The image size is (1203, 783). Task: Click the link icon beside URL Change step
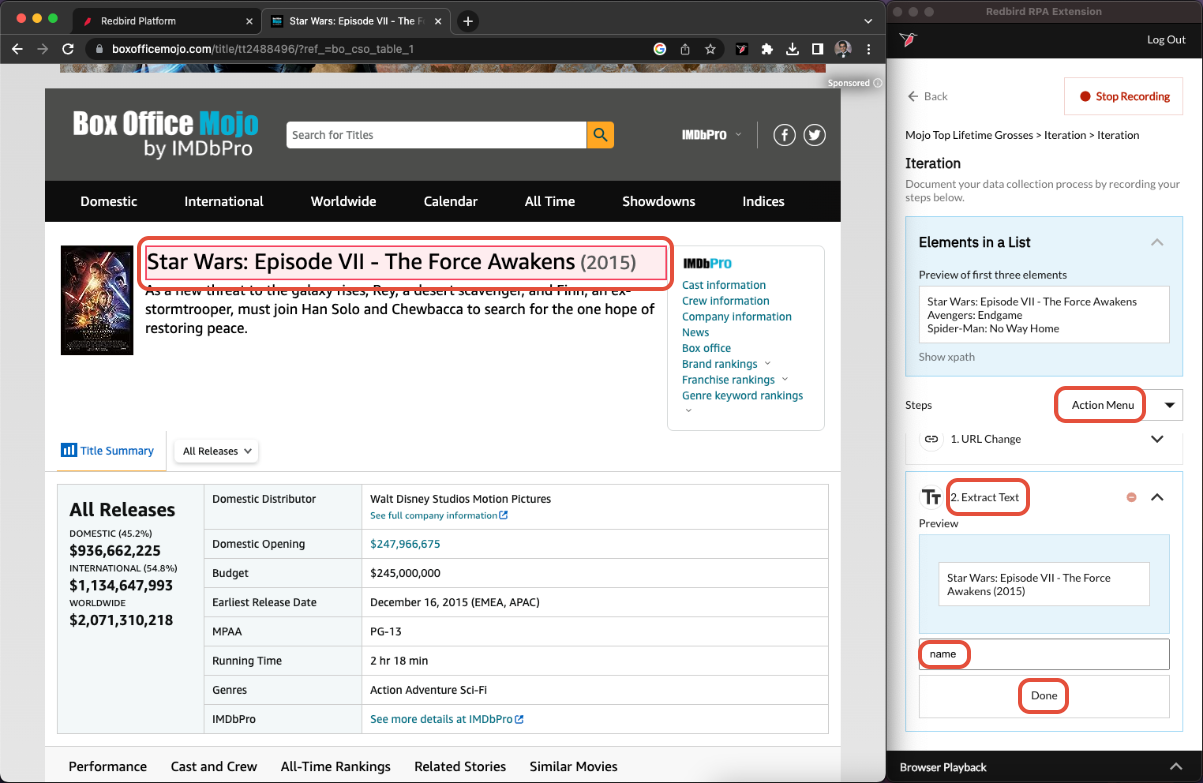point(931,439)
